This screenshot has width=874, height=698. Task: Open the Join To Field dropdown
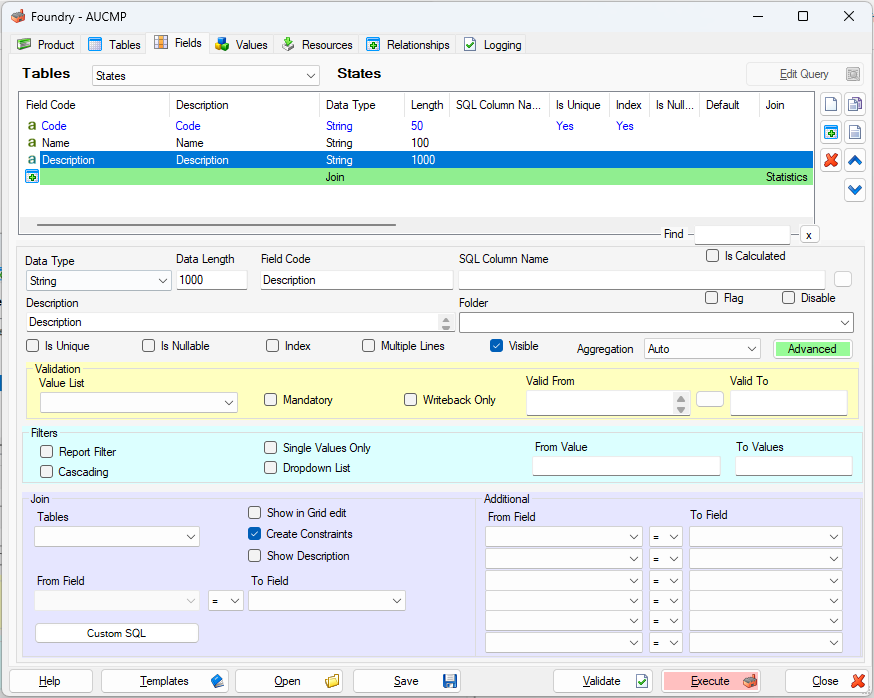tap(327, 601)
